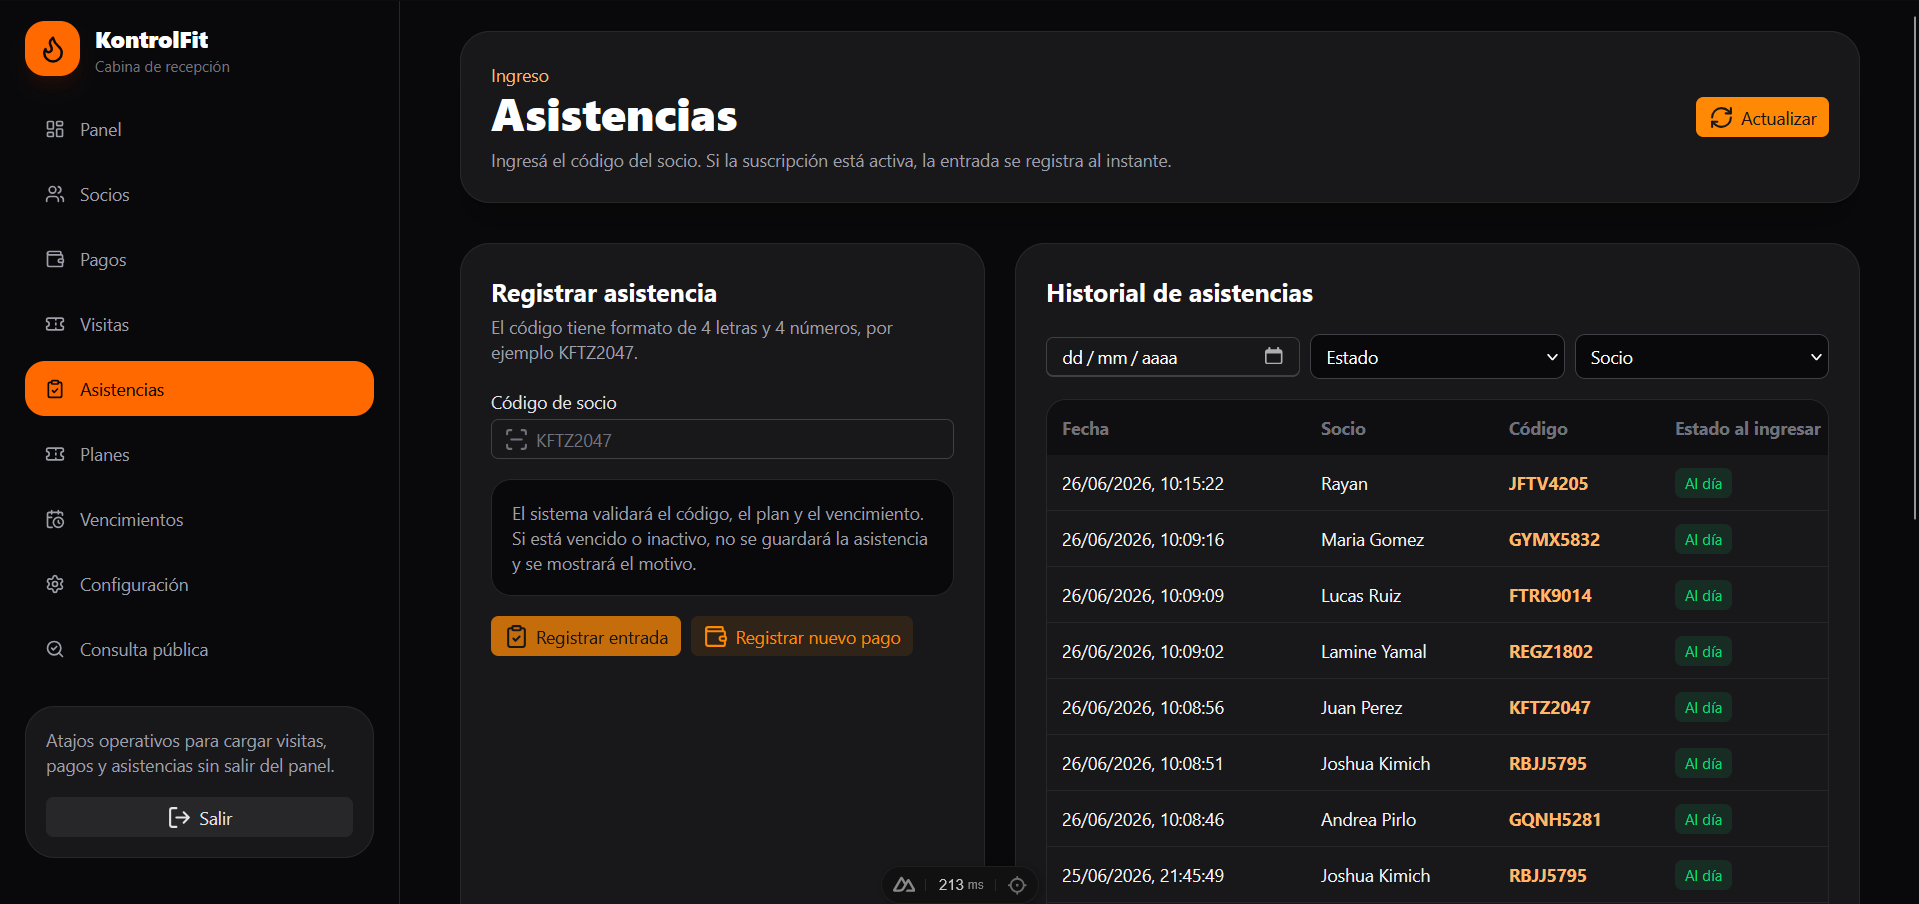Click the Registrar entrada button
Image resolution: width=1919 pixels, height=904 pixels.
pos(586,637)
